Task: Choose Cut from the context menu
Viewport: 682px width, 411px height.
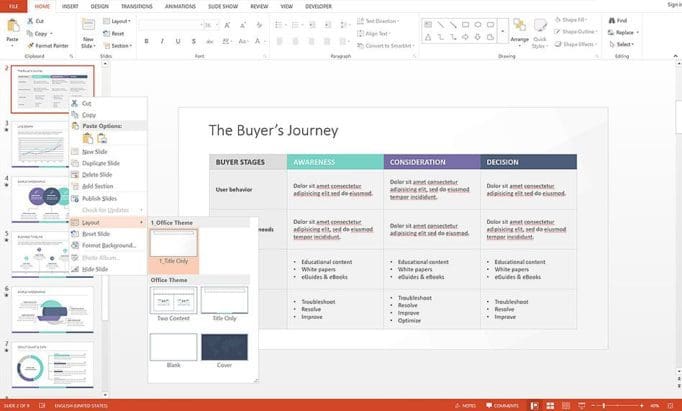Action: (108, 103)
